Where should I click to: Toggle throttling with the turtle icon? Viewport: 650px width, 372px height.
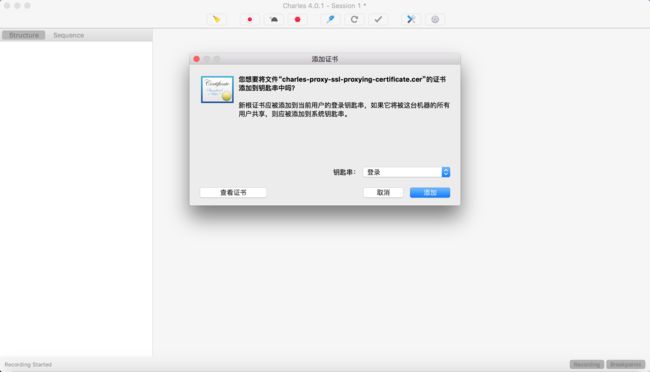[274, 19]
